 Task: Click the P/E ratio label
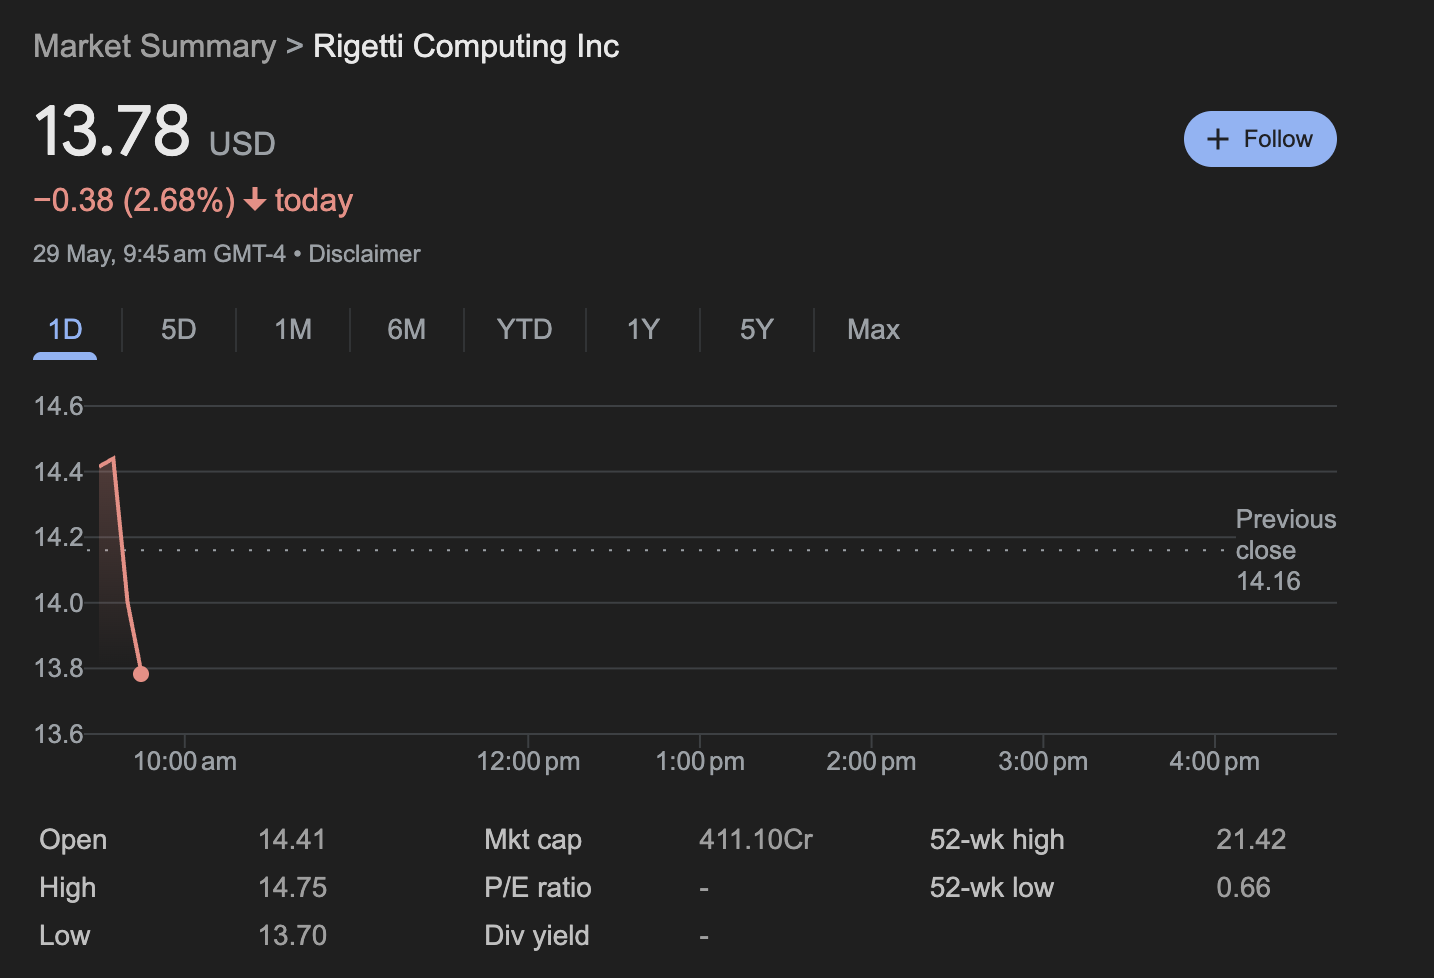point(538,887)
